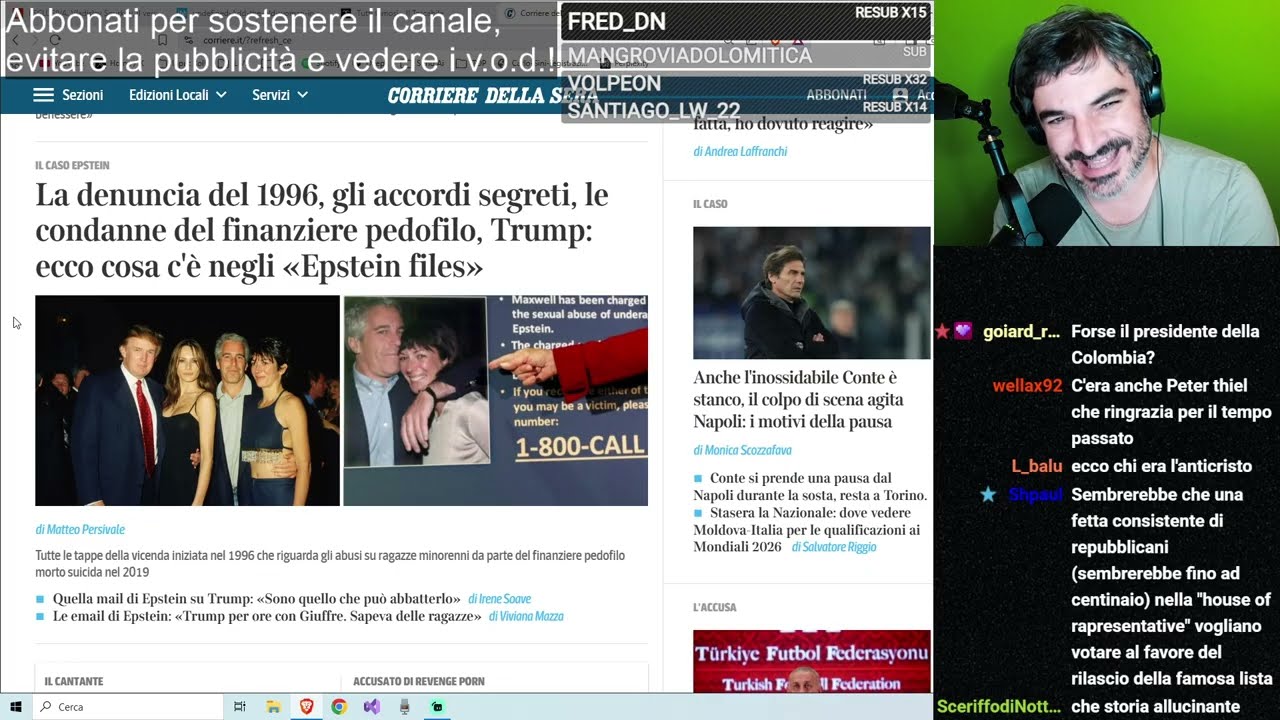Open the Conte photo thumbnail

pos(812,292)
